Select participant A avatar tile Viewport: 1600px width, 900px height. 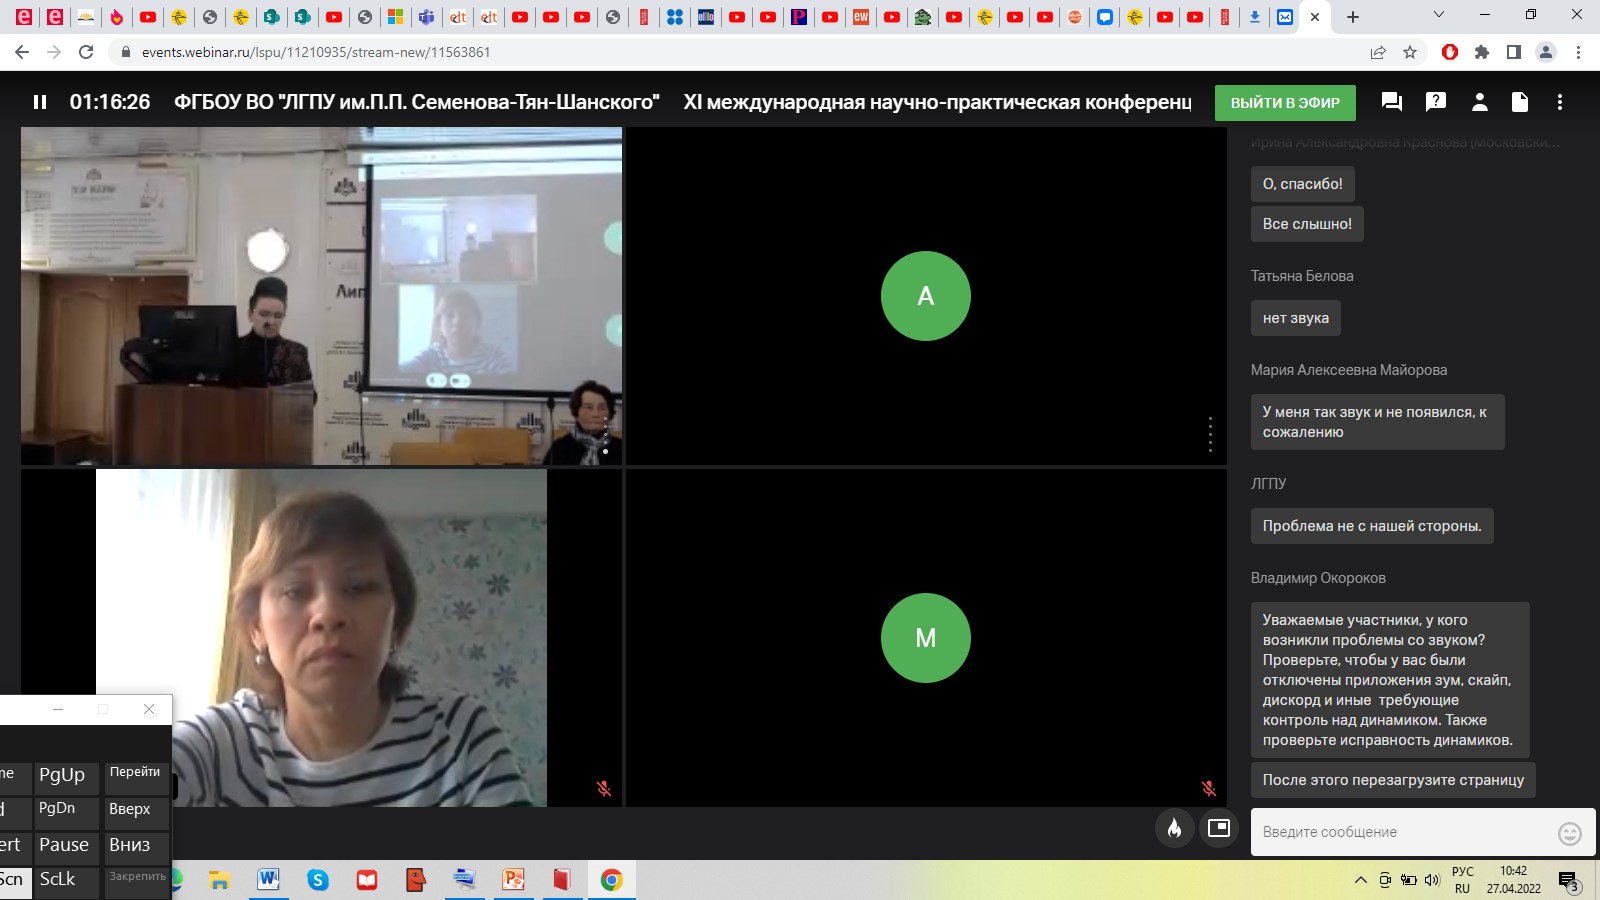click(926, 296)
